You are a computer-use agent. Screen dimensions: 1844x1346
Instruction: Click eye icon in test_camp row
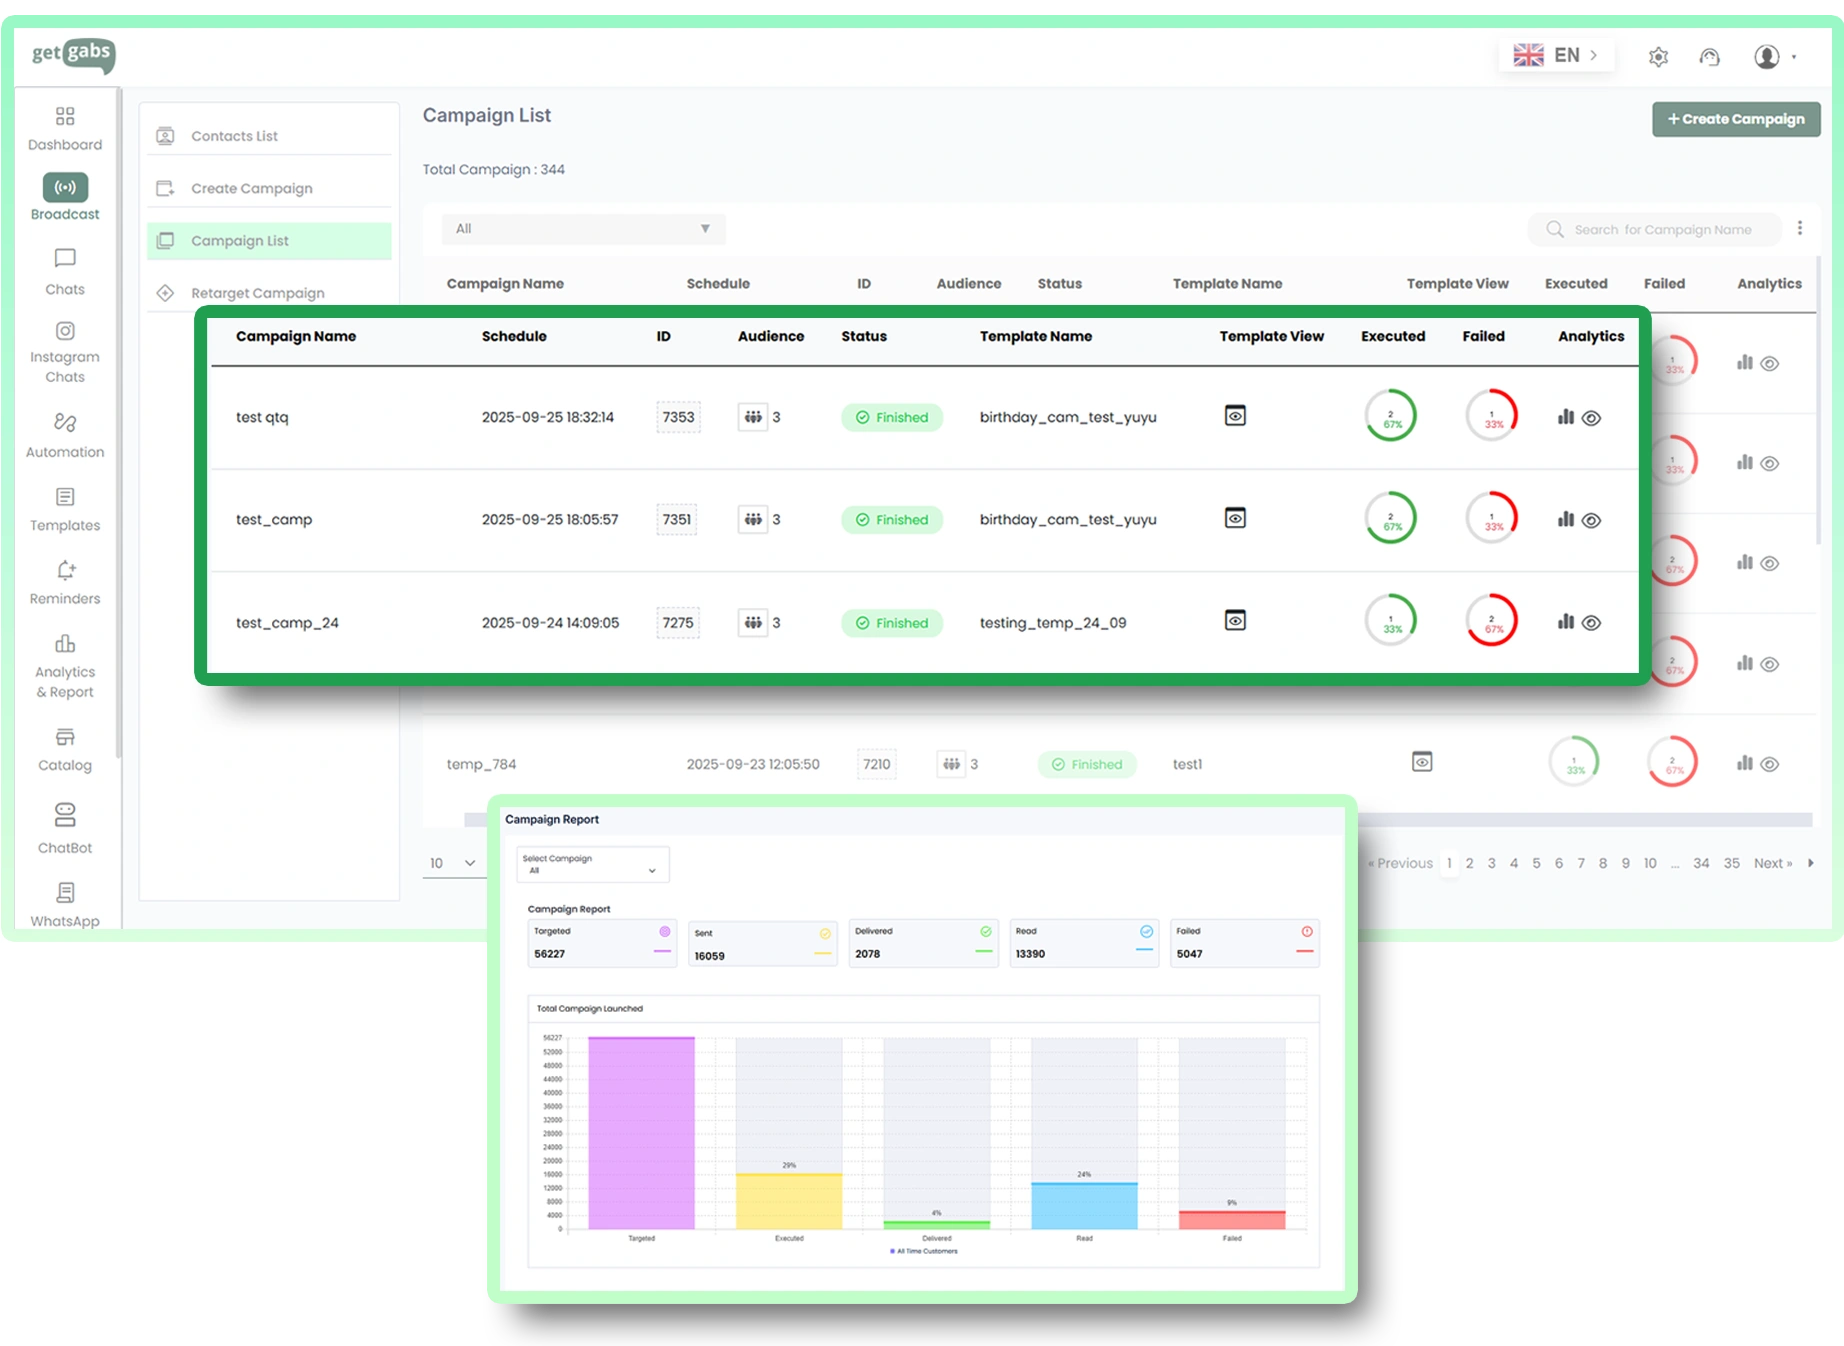click(1591, 520)
